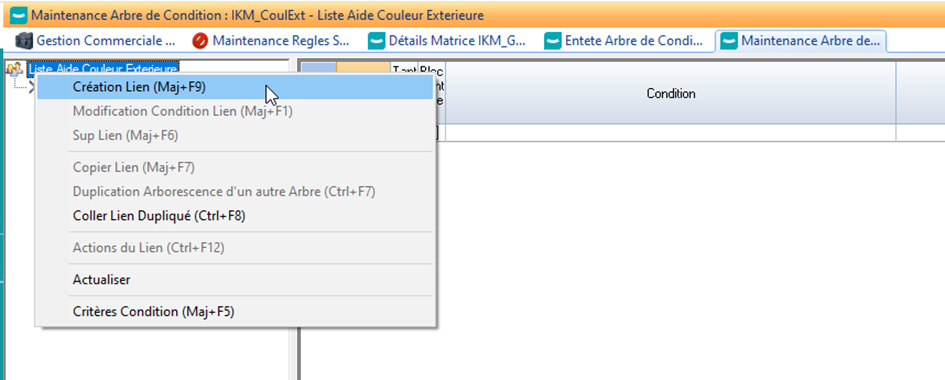Choose Actualiser in the context menu
Viewport: 945px width, 380px height.
click(101, 280)
